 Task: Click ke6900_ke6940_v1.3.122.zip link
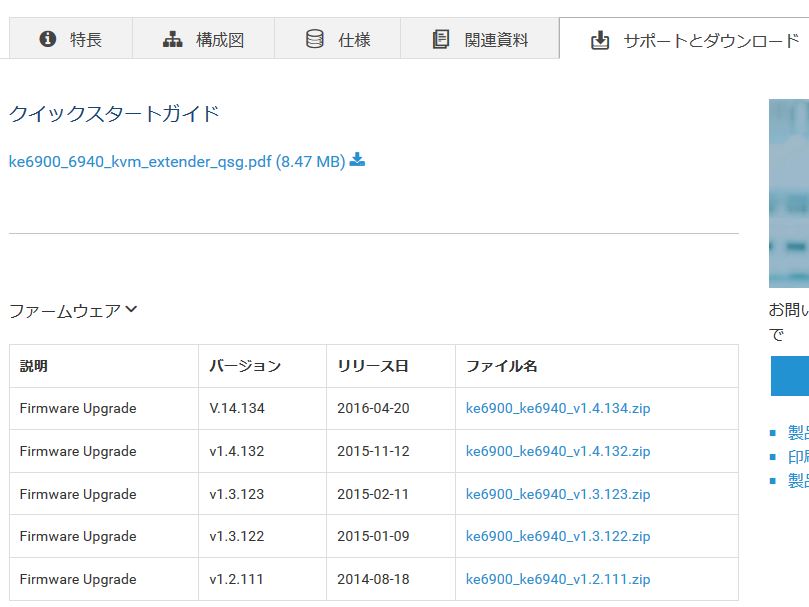click(x=558, y=536)
